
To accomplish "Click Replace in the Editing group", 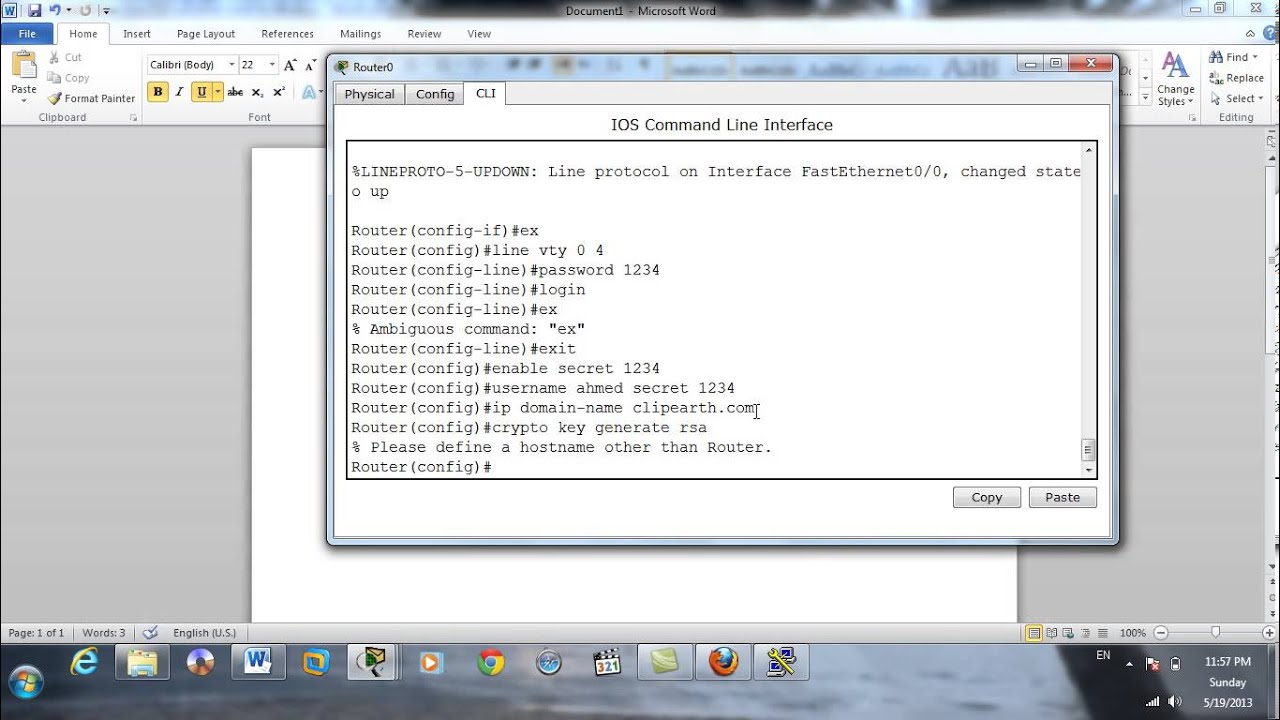I will tap(1237, 78).
